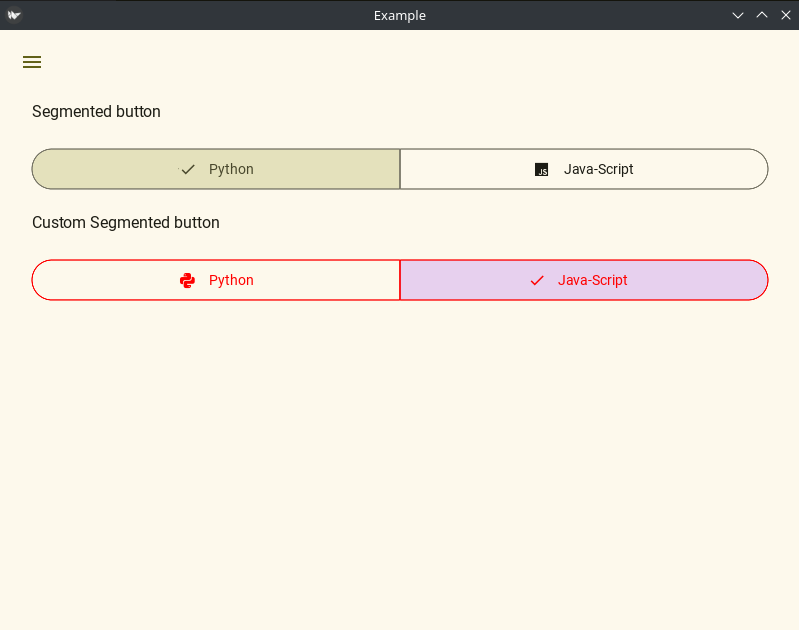Viewport: 799px width, 630px height.
Task: Deselect the purple Java-Script segment
Action: tap(584, 280)
